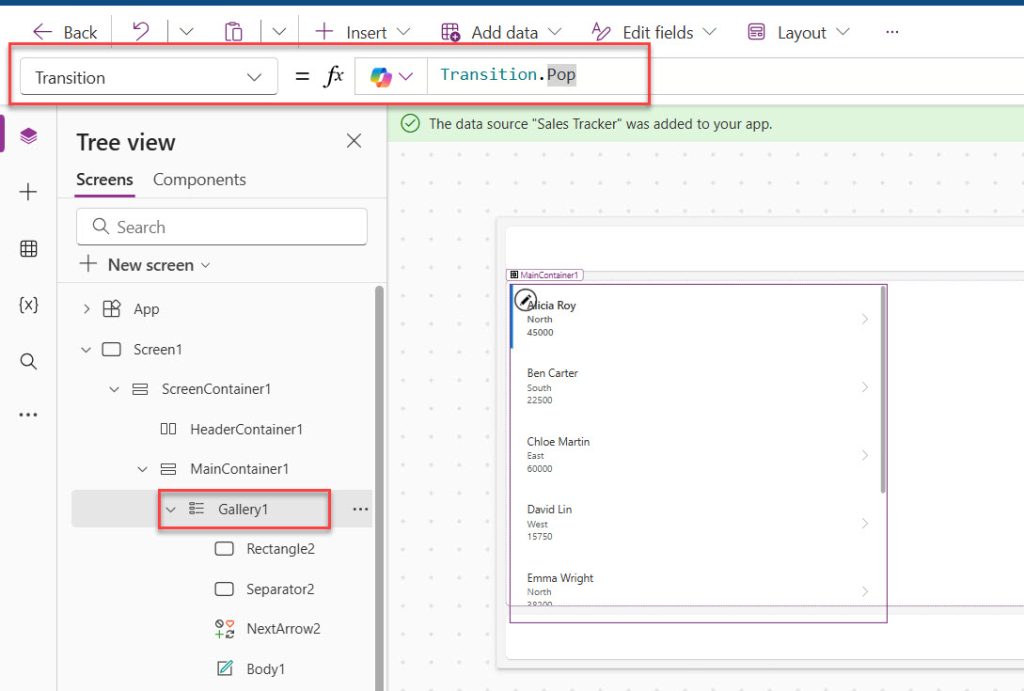Click the Tree view search field

click(x=222, y=227)
